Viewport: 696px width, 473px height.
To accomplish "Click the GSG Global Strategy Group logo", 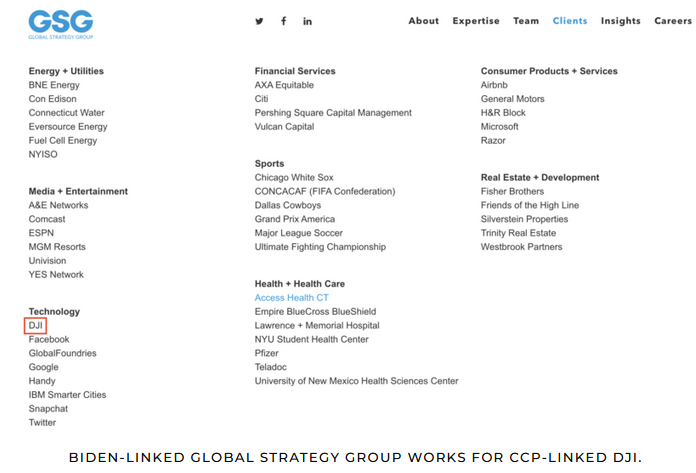I will [x=61, y=25].
